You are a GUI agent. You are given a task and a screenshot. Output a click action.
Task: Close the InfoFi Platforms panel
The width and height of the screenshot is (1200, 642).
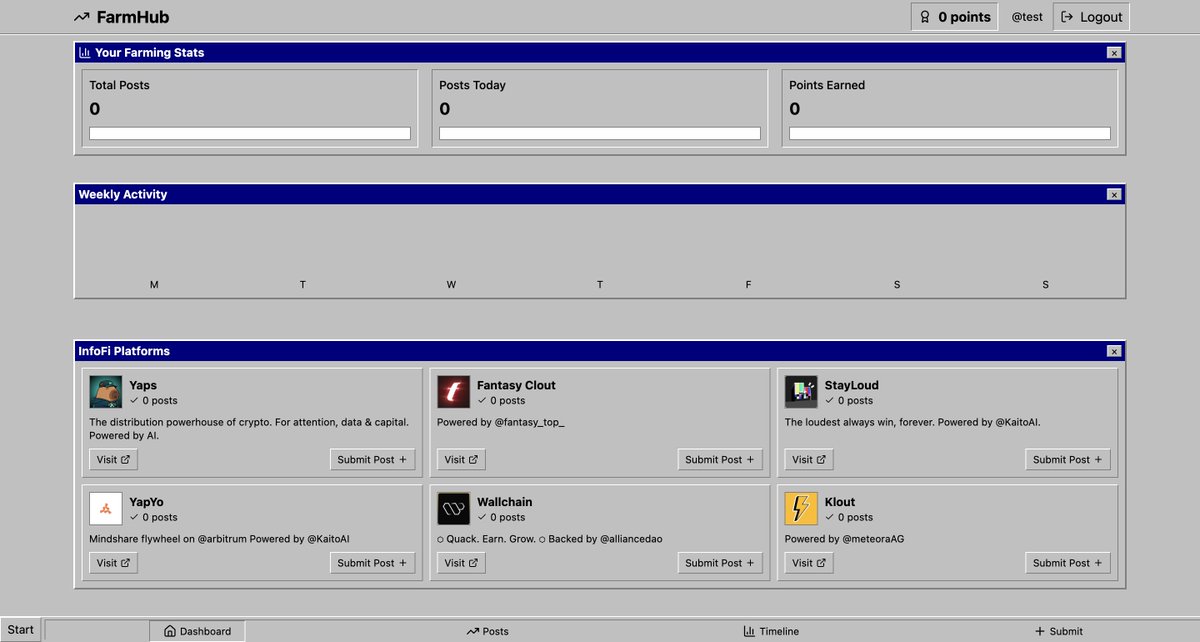(1114, 351)
